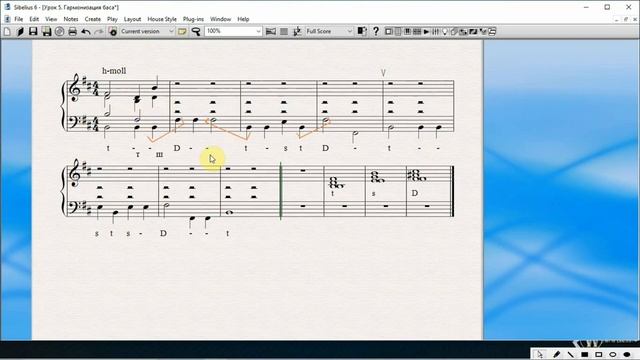Screen dimensions: 640x360
Task: Open the Help menu
Action: (243, 19)
